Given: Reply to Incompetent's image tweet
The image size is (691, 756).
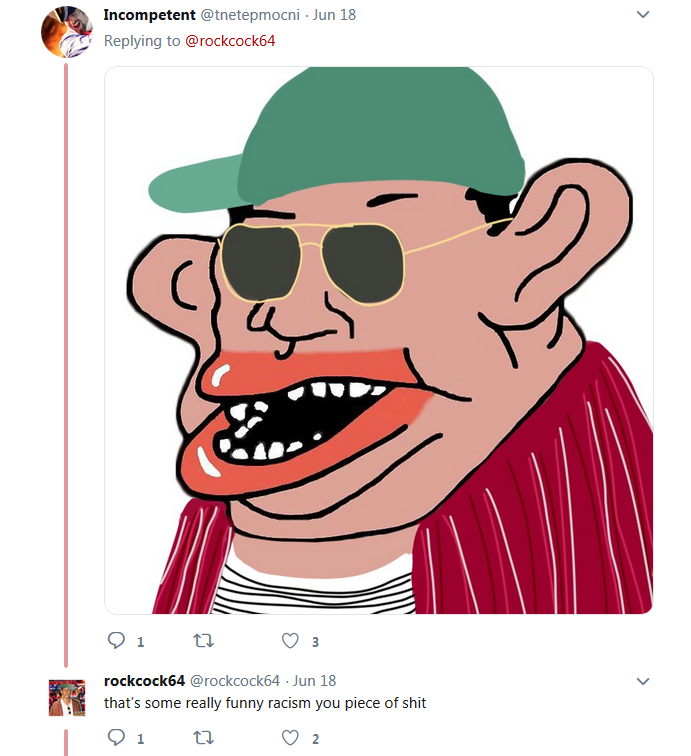Looking at the screenshot, I should tap(116, 641).
